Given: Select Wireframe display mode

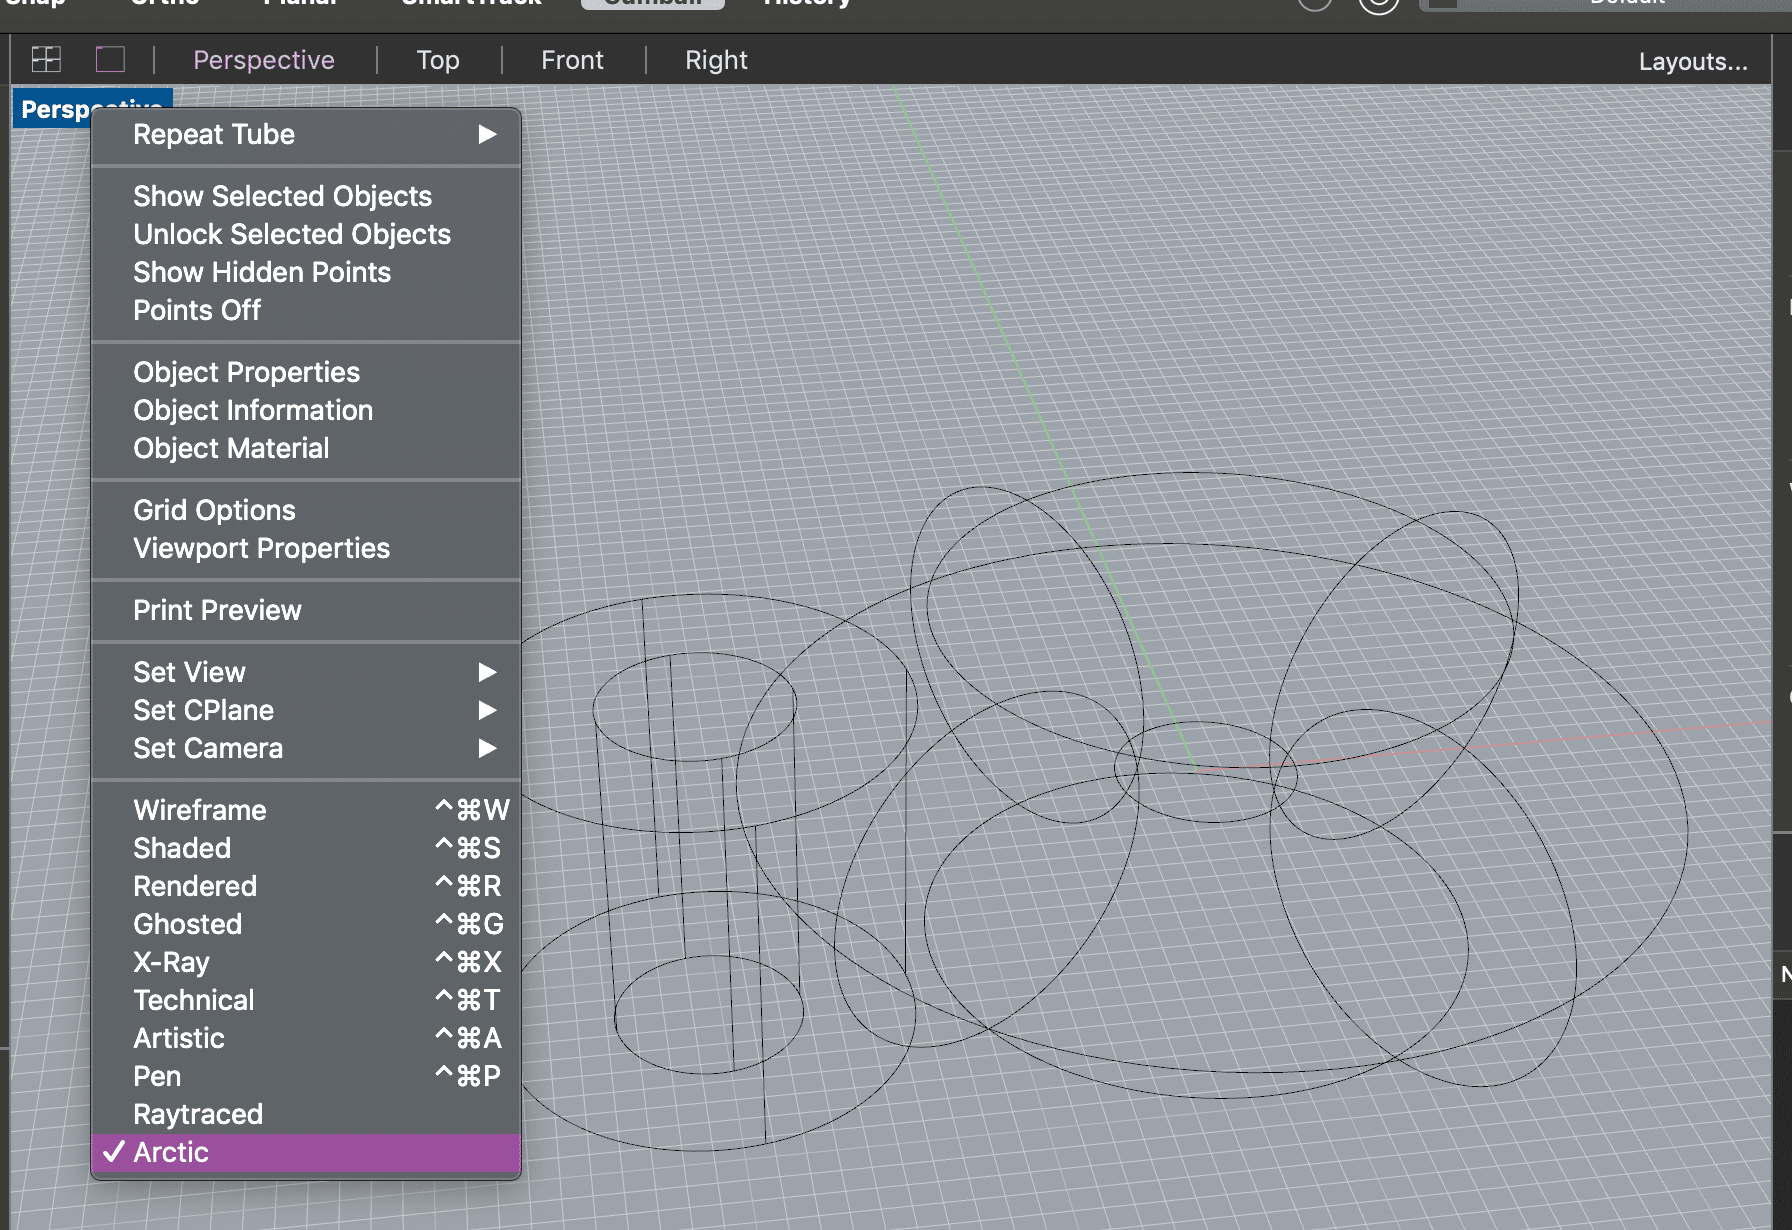Looking at the screenshot, I should 200,809.
